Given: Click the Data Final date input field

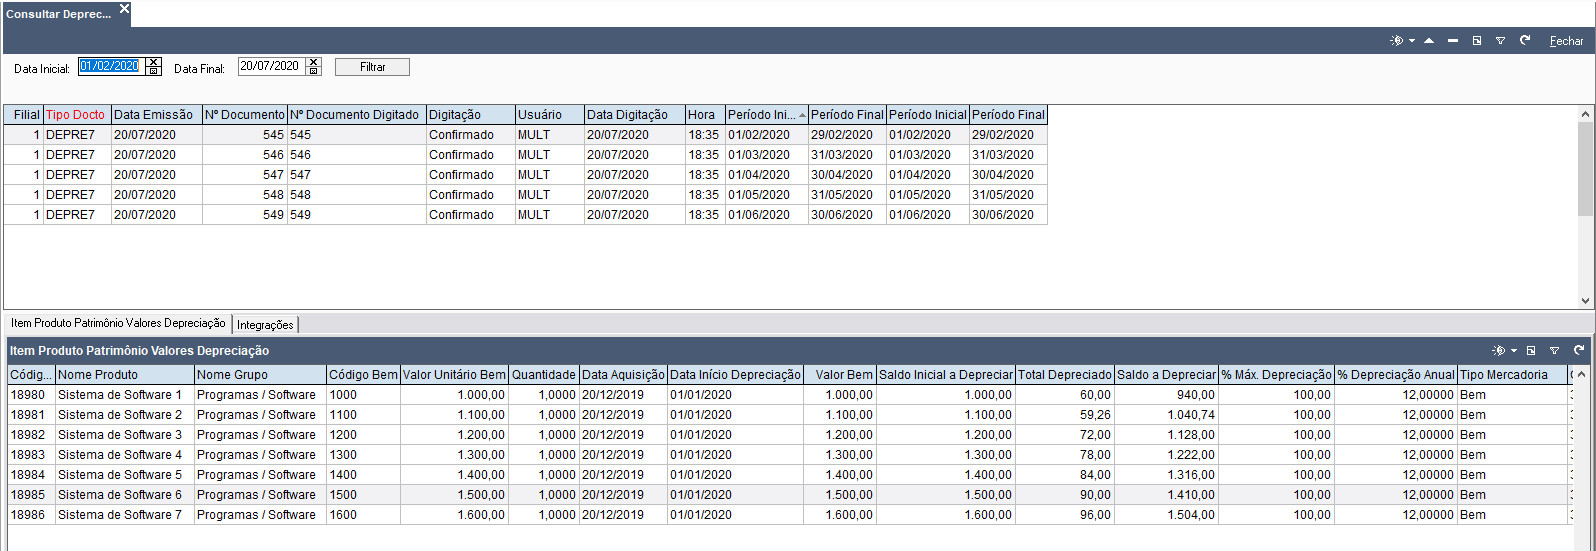Looking at the screenshot, I should click(269, 66).
